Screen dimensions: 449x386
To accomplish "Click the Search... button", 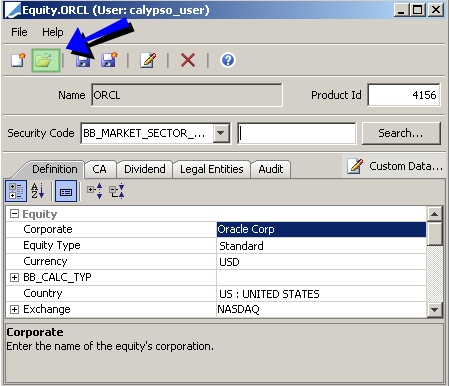I will coord(401,133).
